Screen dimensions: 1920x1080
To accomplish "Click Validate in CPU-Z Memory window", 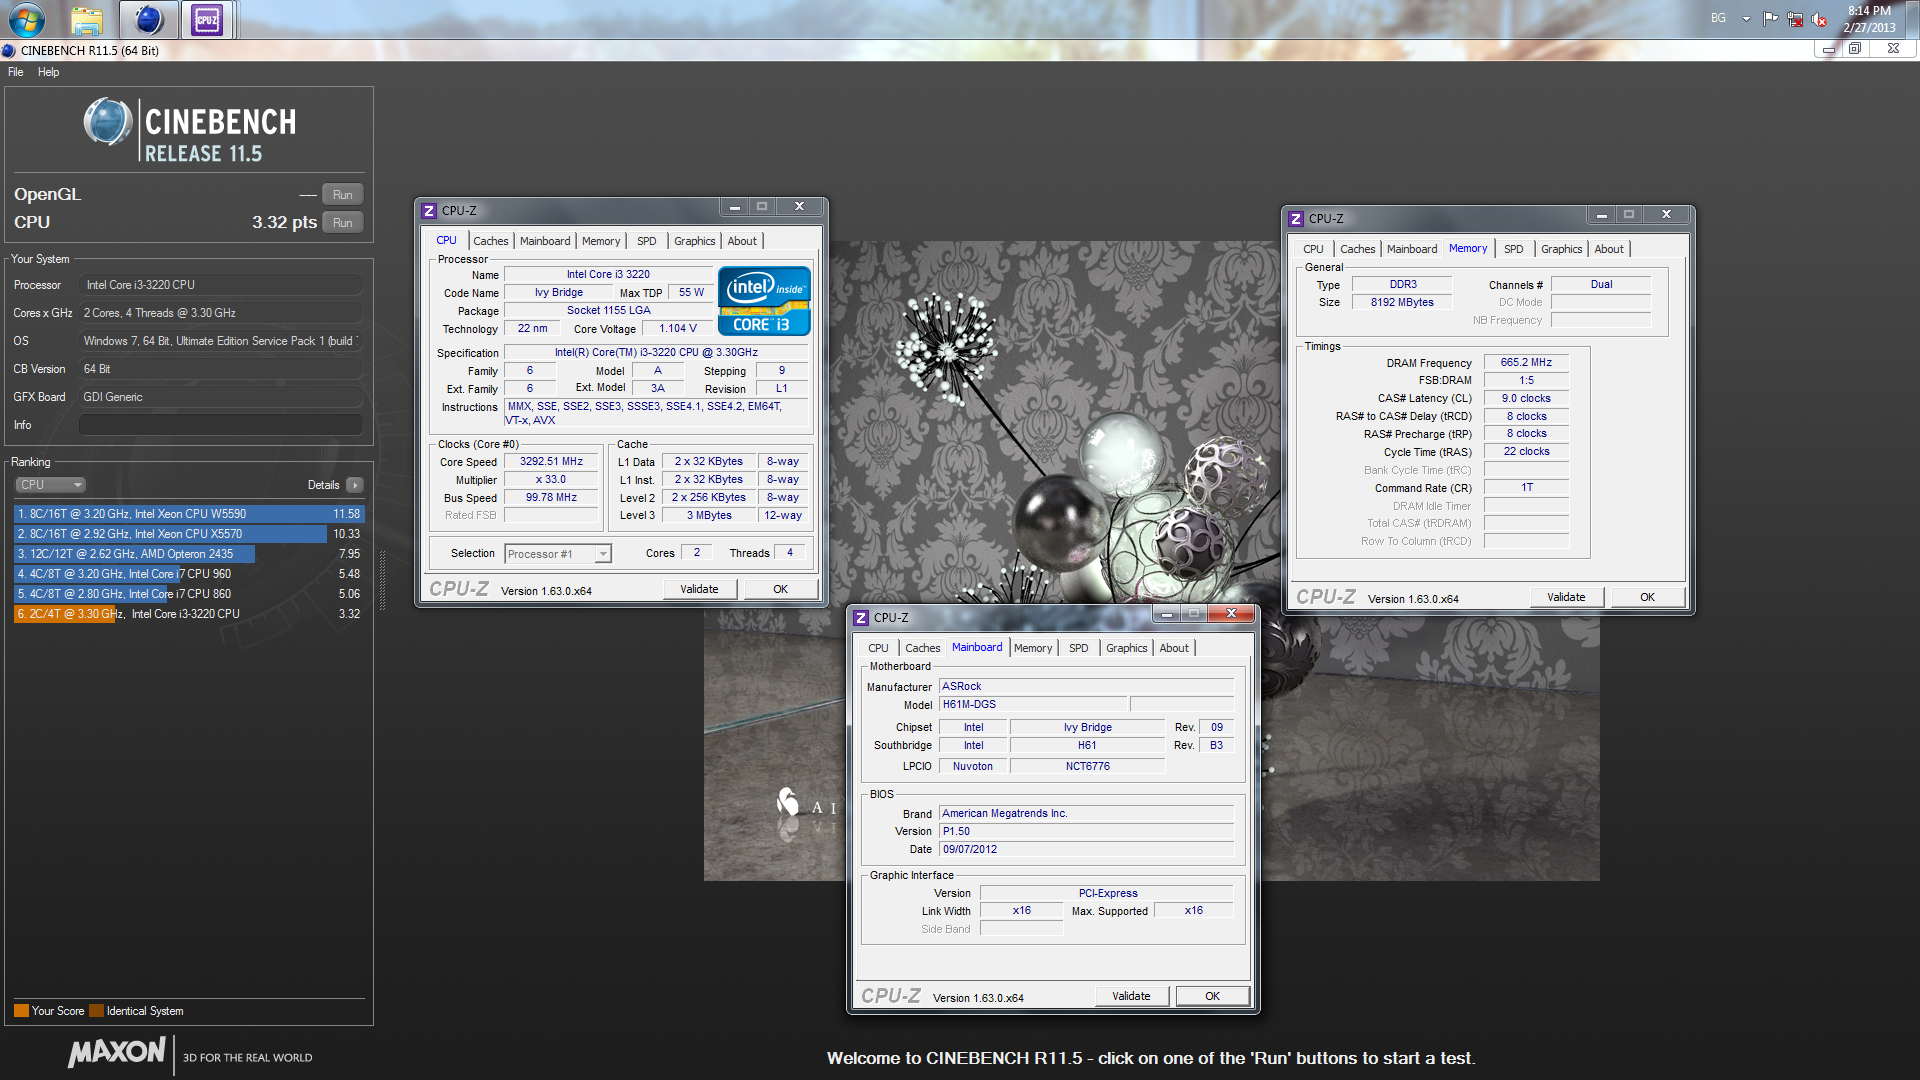I will 1567,597.
